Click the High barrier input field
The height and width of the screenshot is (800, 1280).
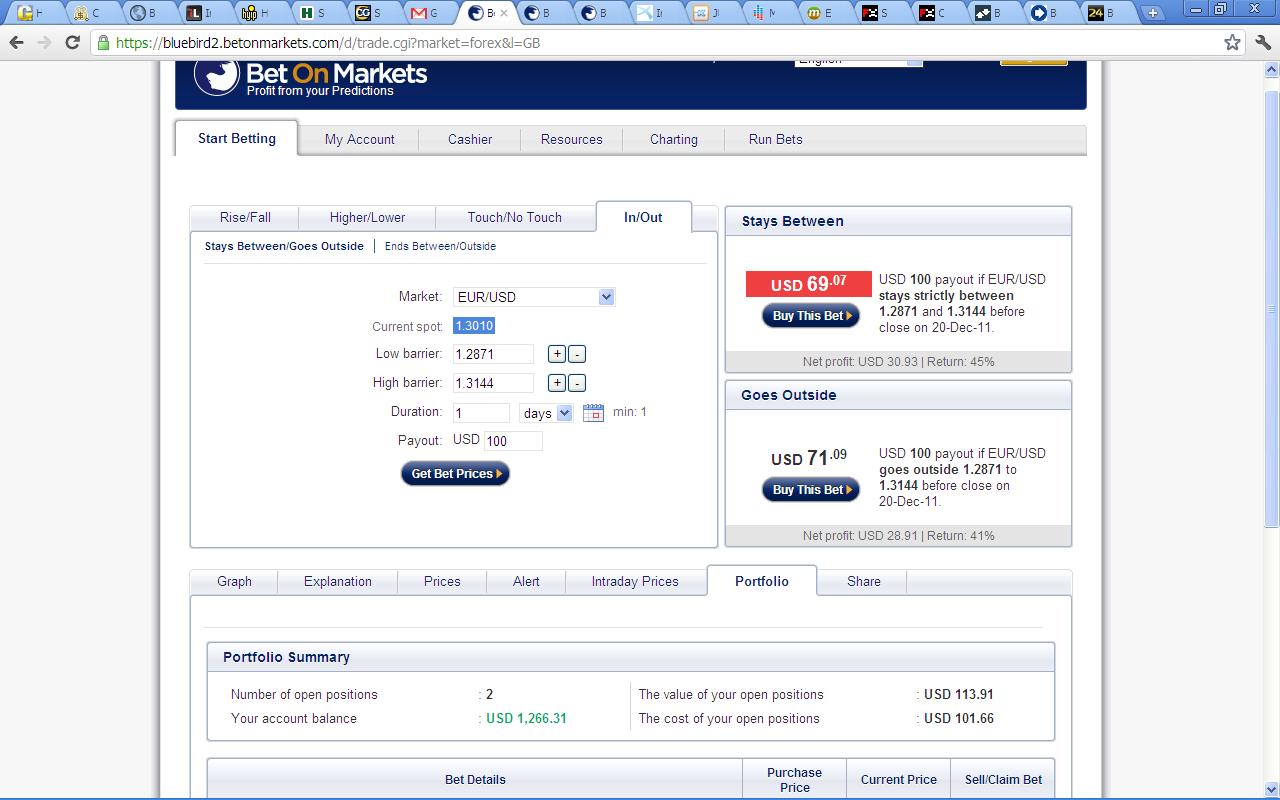point(493,383)
